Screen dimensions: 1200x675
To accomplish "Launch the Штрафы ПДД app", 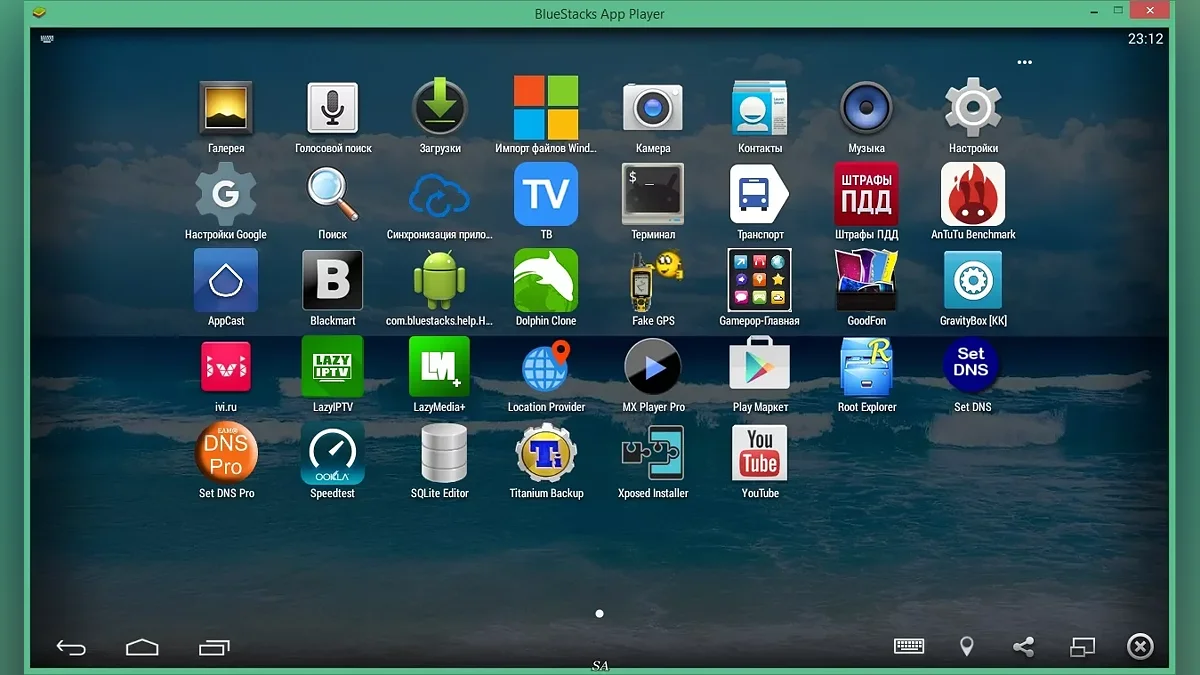I will click(866, 194).
